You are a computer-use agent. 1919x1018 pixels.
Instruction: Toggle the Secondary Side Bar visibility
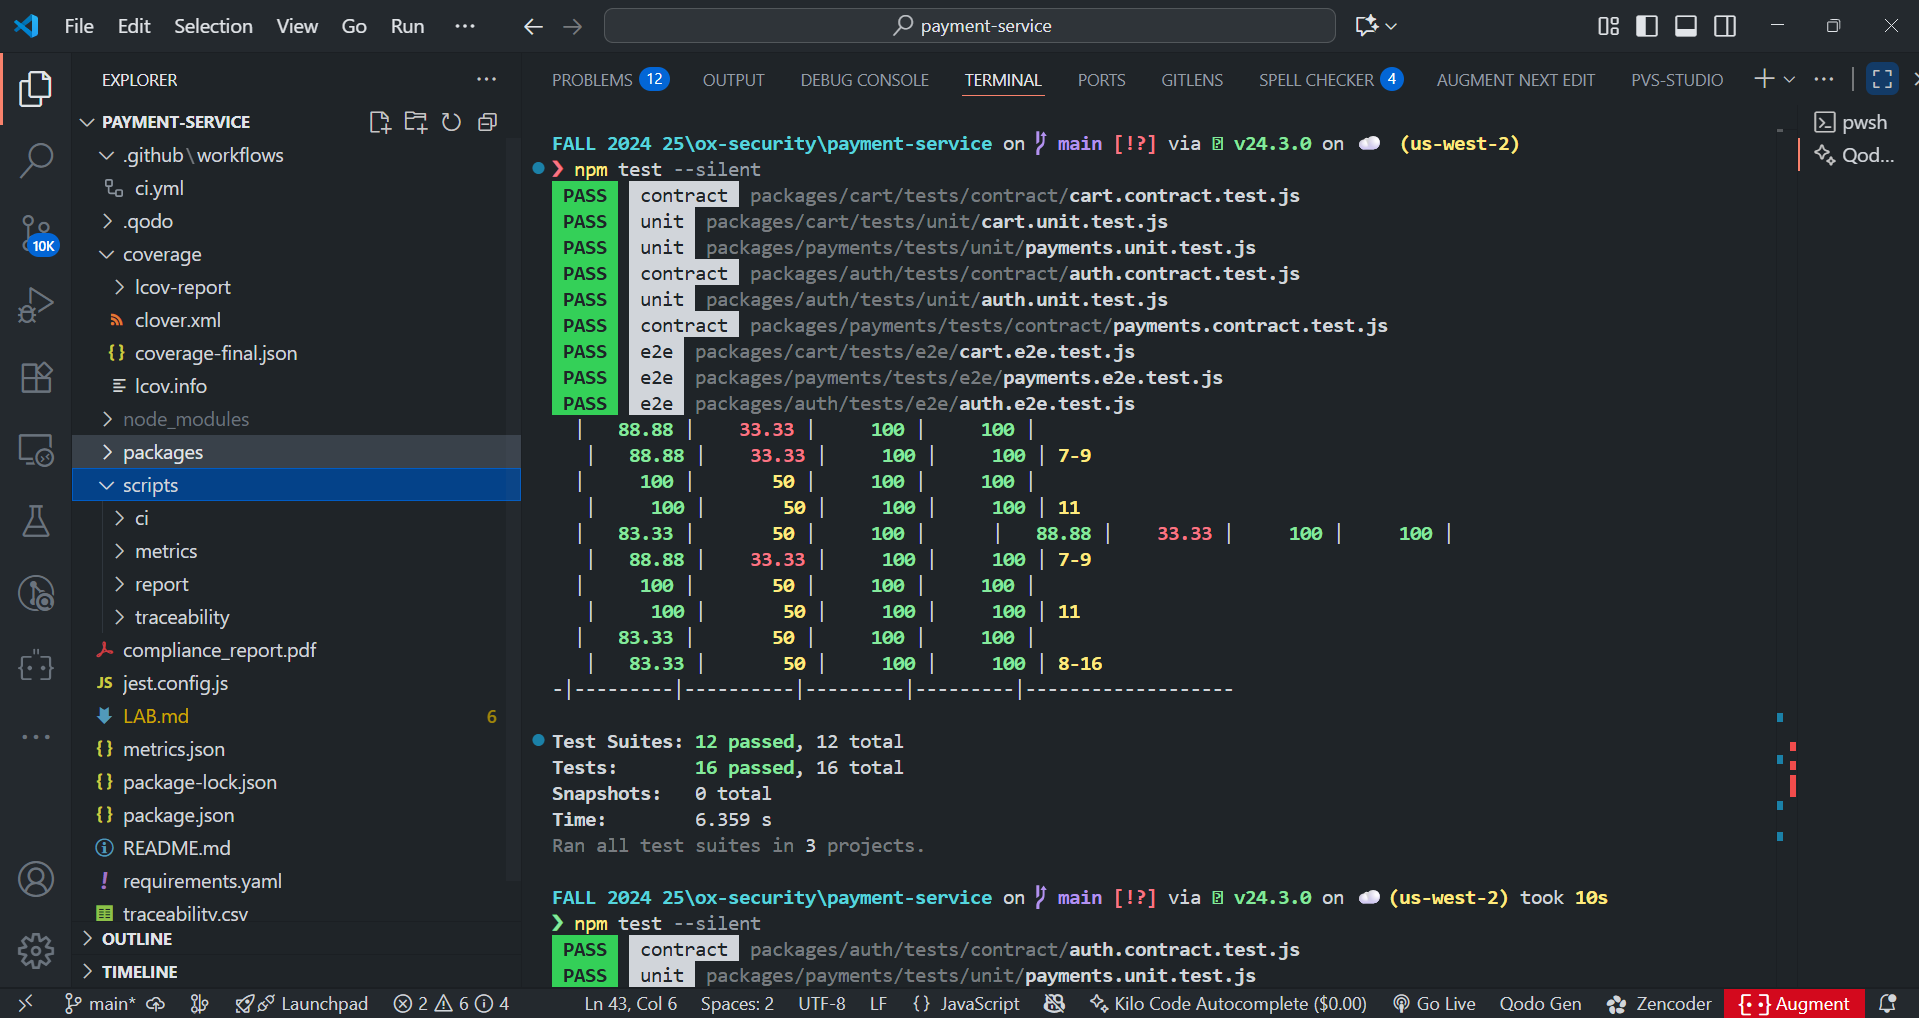1724,26
